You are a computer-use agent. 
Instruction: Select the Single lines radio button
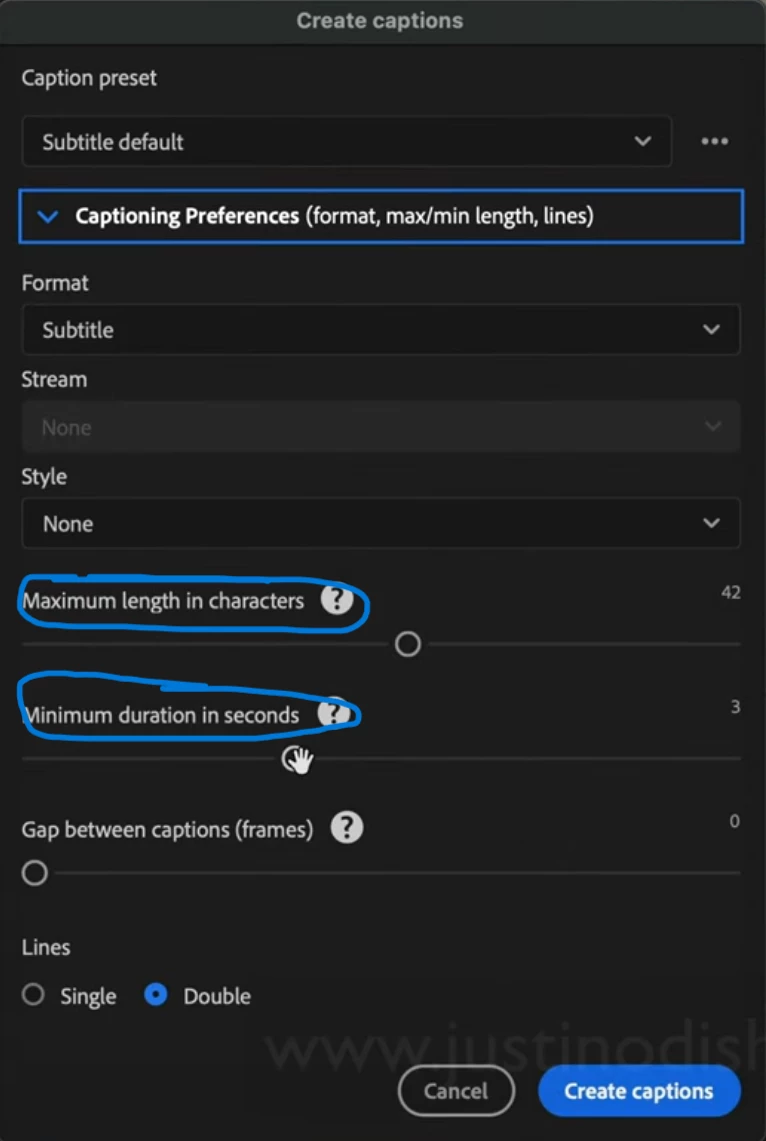click(34, 995)
